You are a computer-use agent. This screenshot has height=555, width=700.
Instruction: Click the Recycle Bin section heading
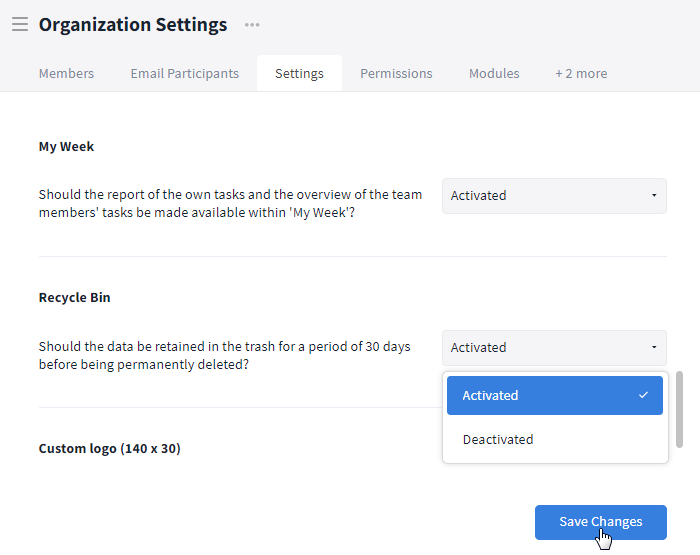pos(75,298)
